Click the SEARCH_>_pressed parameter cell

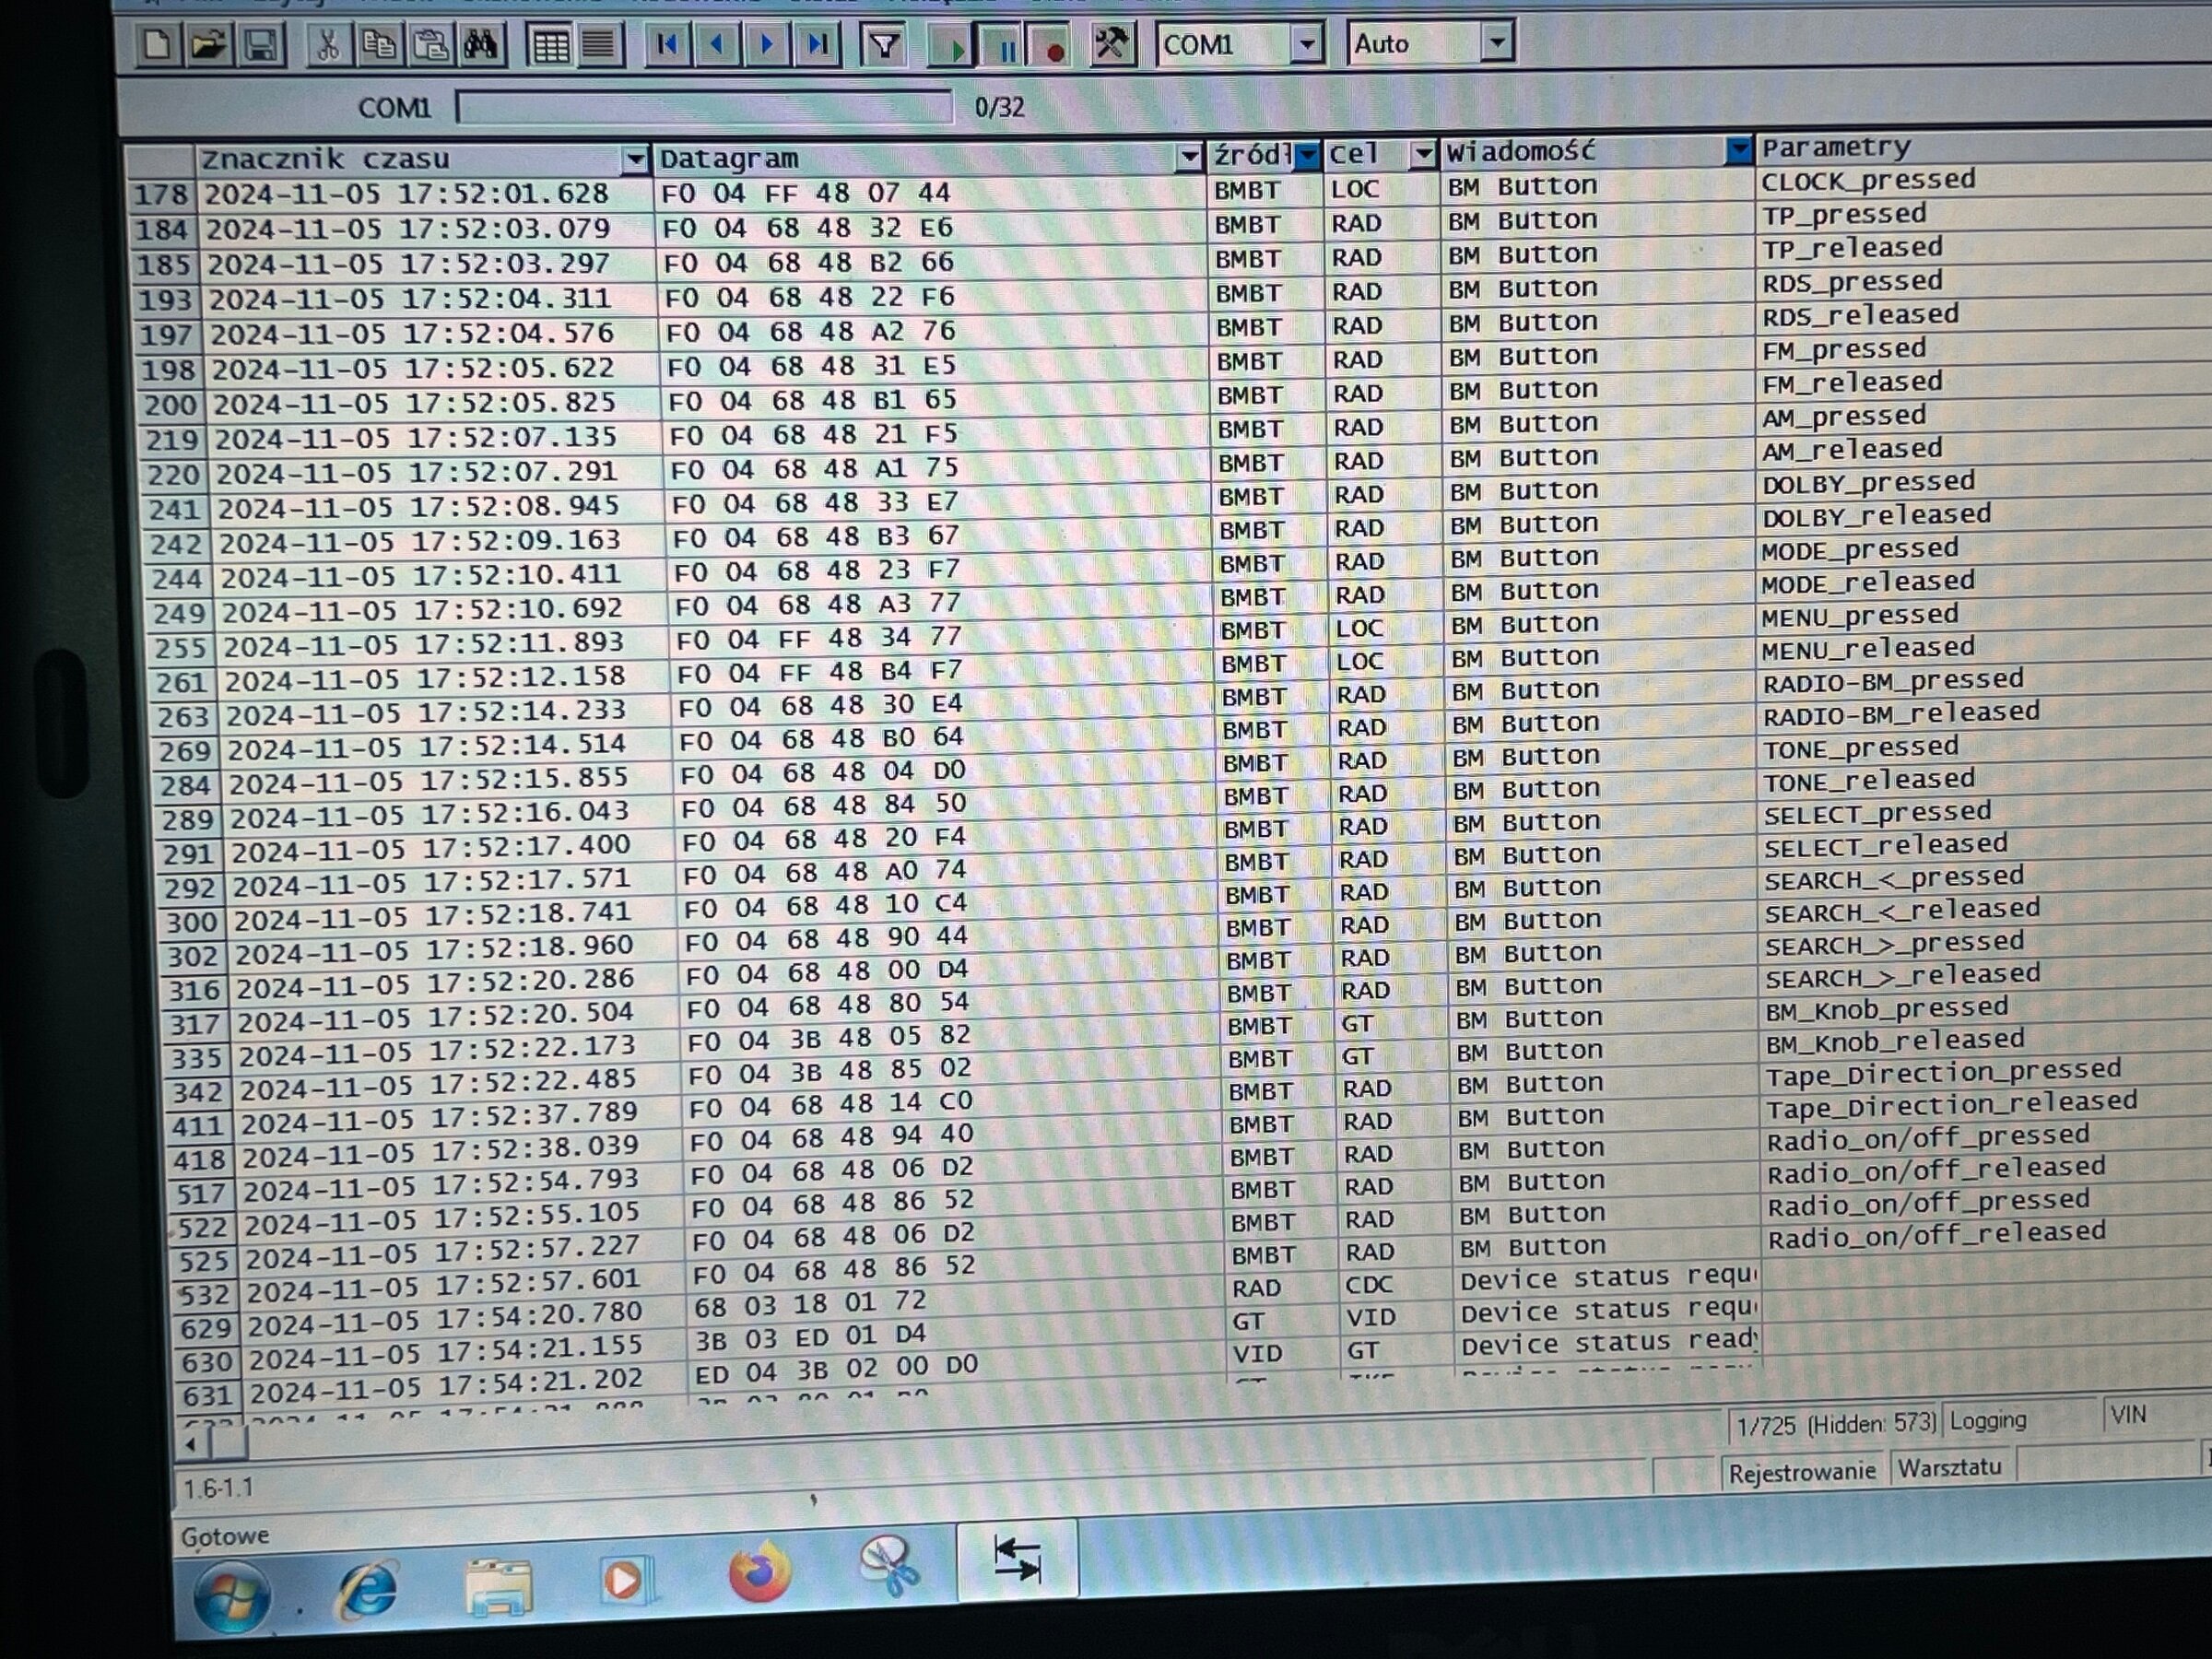click(x=1894, y=944)
